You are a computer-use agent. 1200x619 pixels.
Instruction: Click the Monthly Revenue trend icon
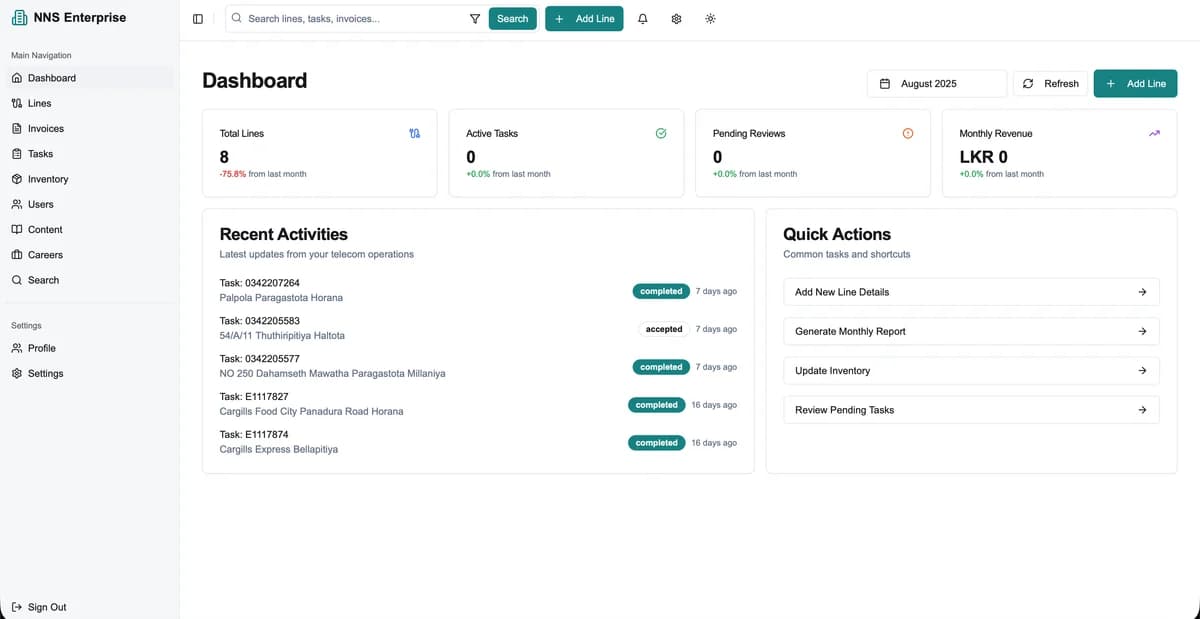pos(1155,133)
